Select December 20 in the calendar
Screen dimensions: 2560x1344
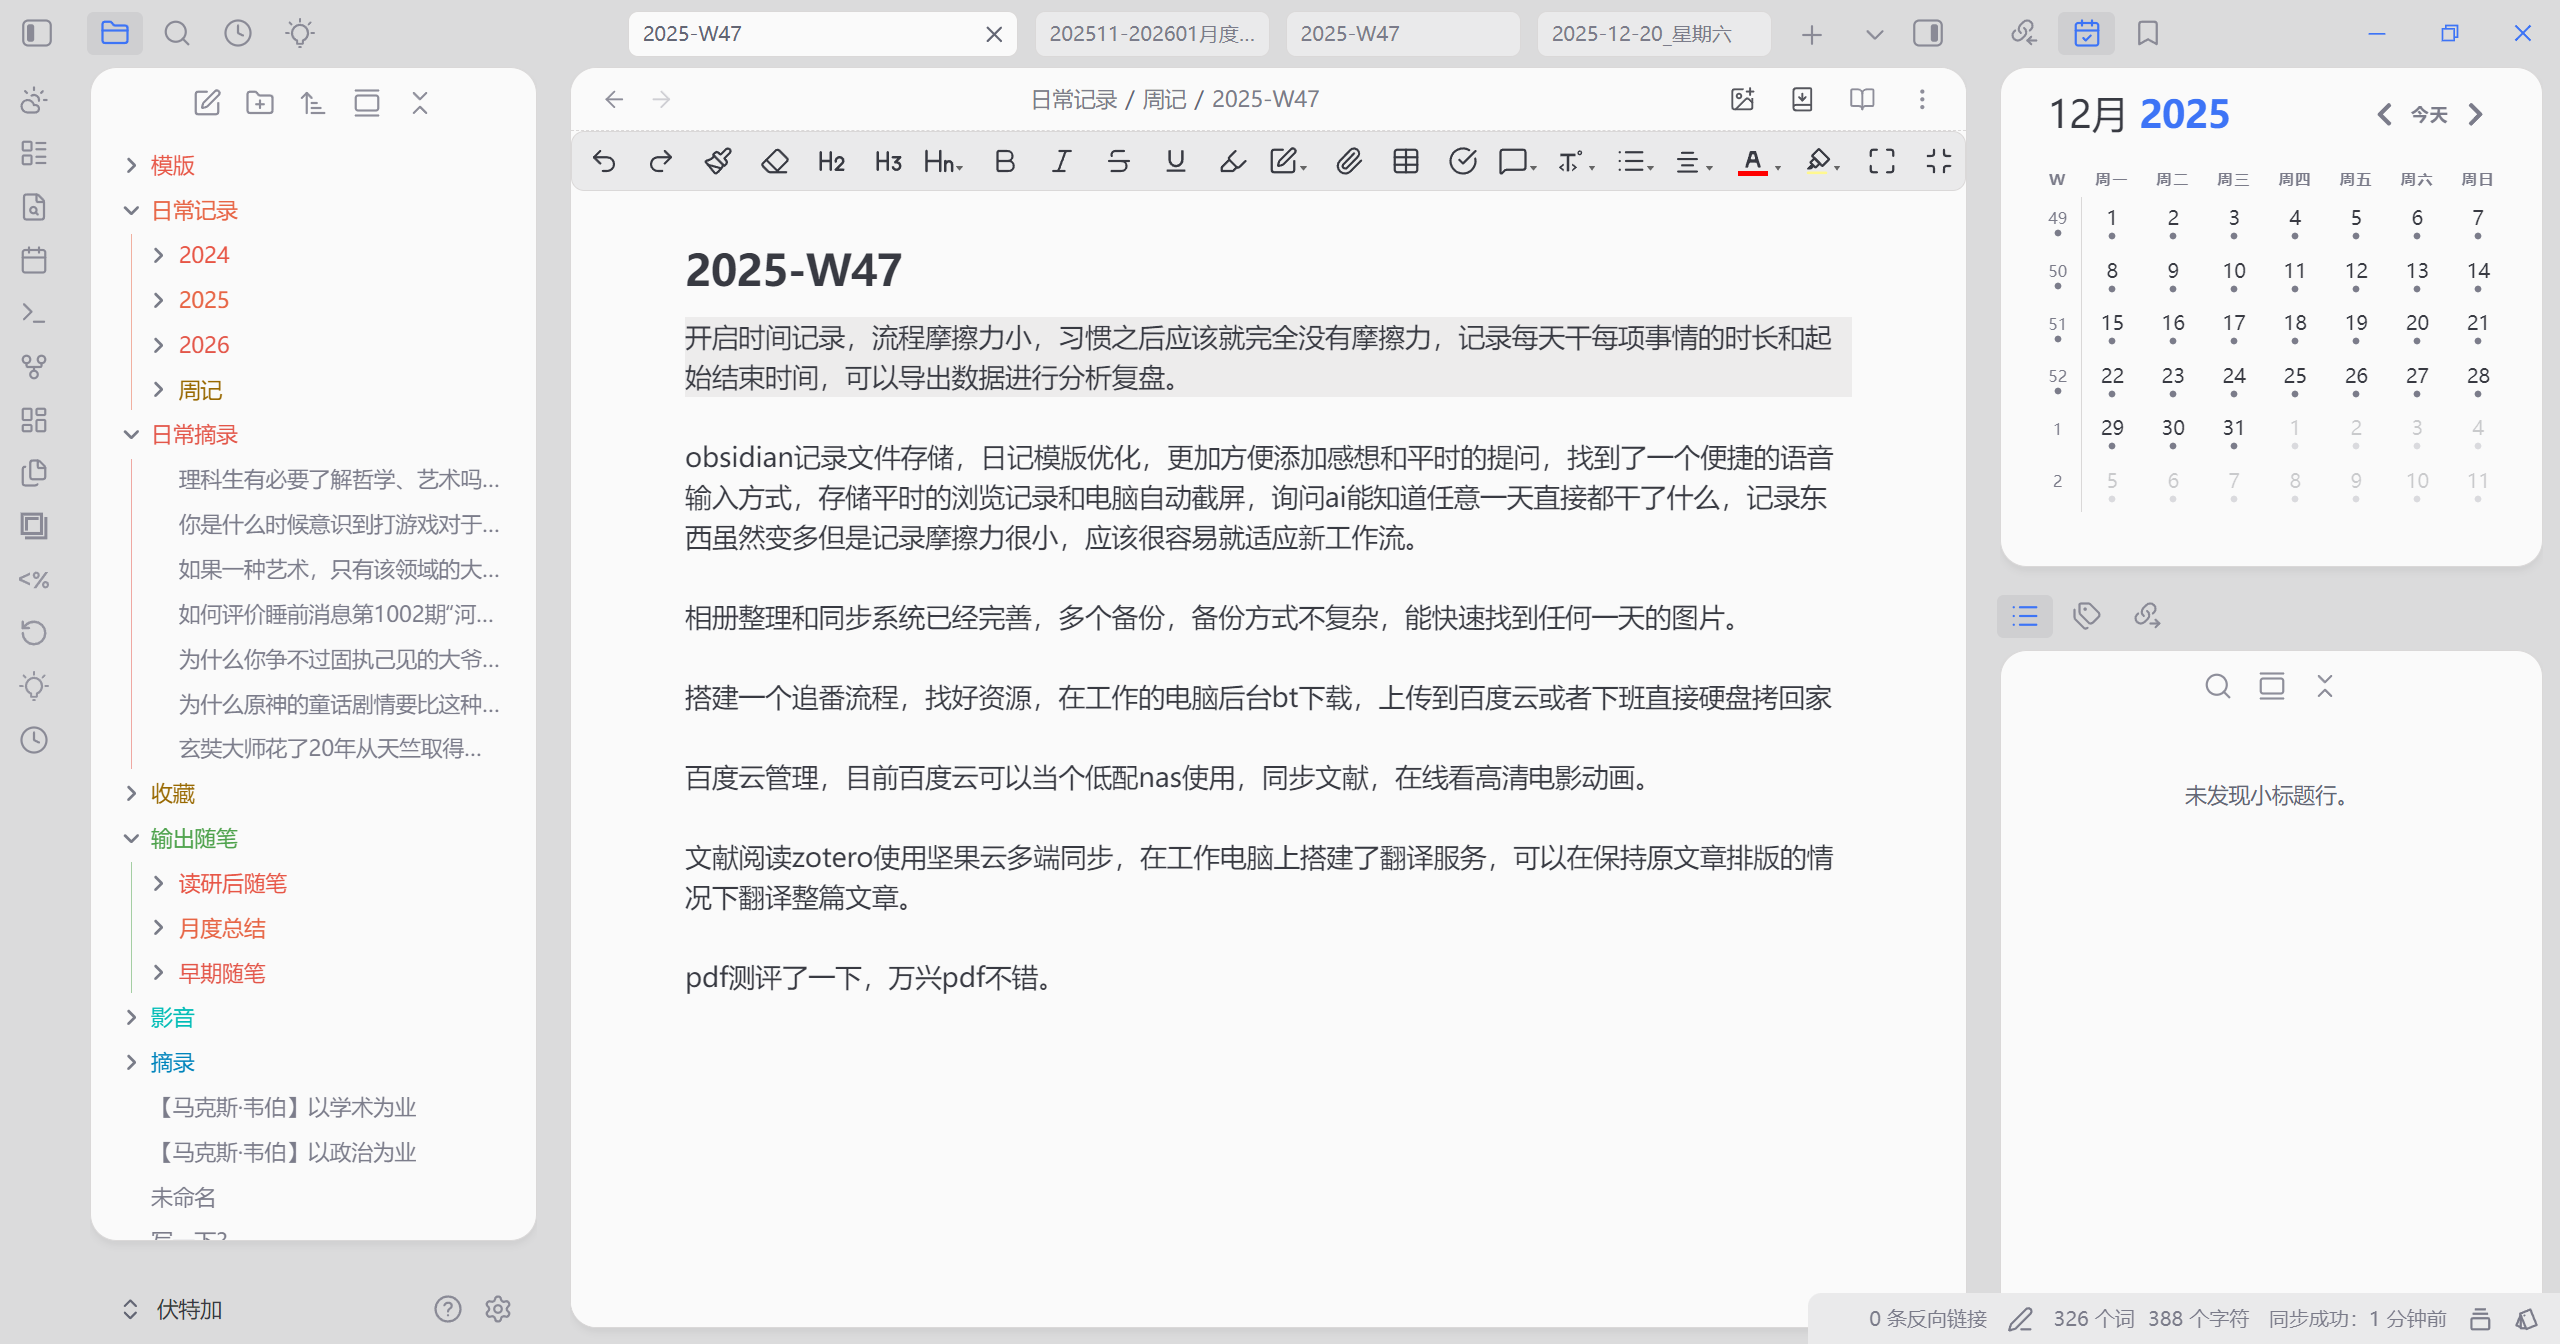tap(2416, 323)
